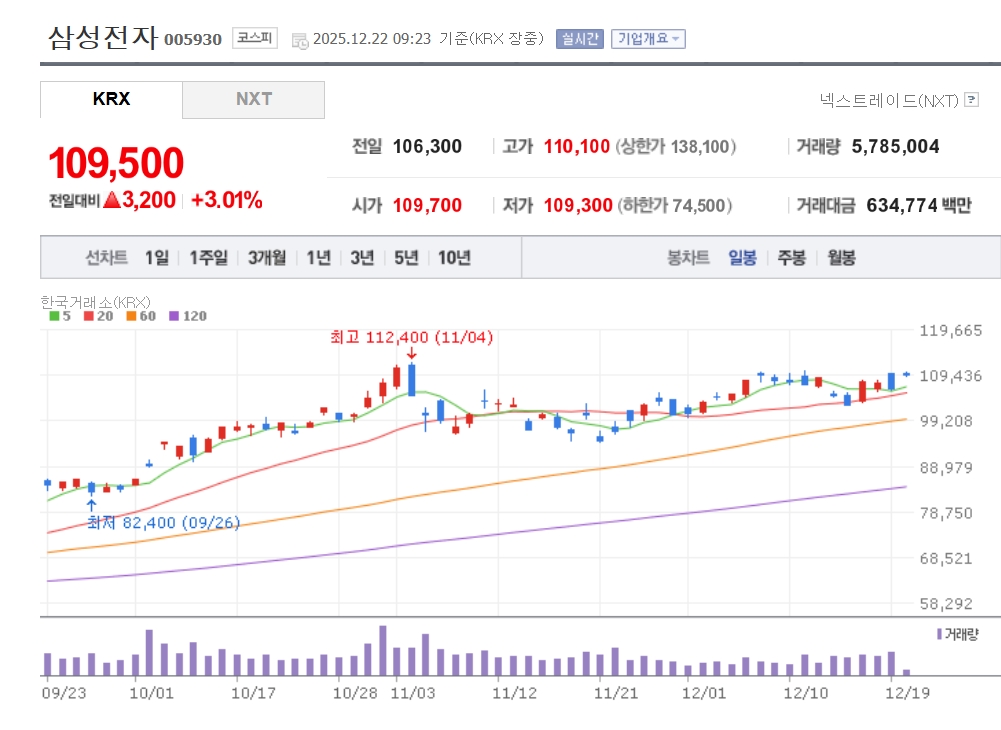Click the 코스피 market badge
Viewport: 1001px width, 730px height.
click(x=255, y=39)
